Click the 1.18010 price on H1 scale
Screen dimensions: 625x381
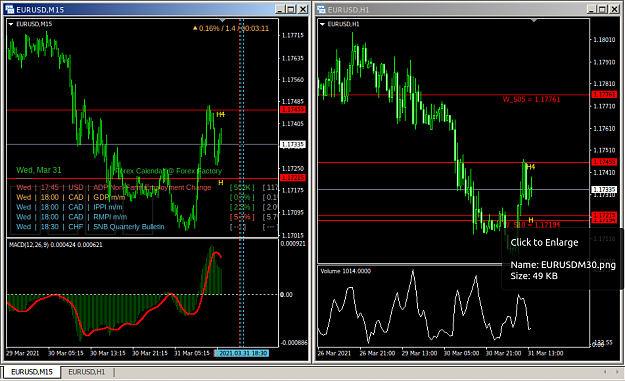click(604, 39)
